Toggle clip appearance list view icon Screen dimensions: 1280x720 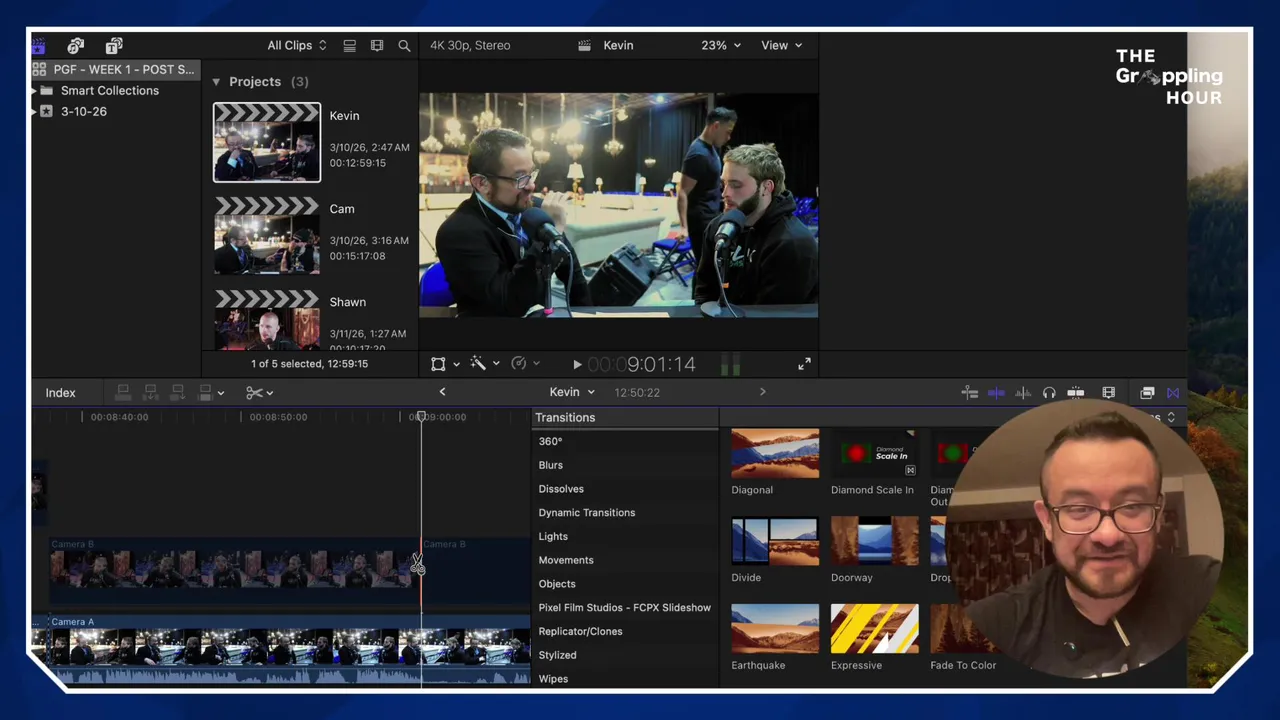[349, 45]
